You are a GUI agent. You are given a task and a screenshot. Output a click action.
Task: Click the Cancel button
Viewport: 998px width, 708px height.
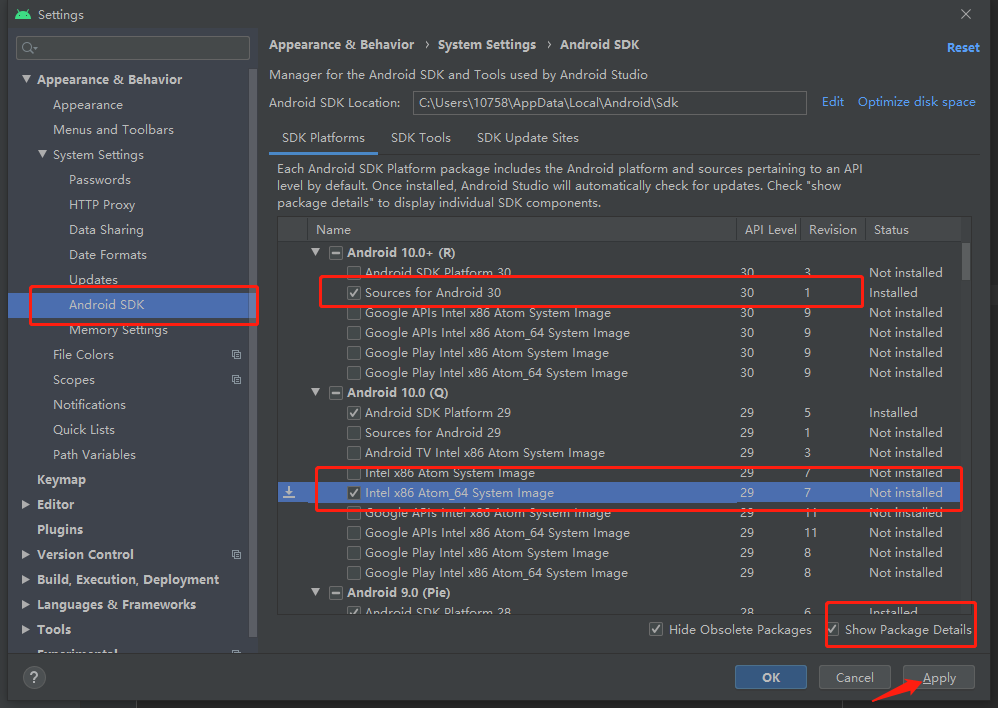click(x=854, y=677)
